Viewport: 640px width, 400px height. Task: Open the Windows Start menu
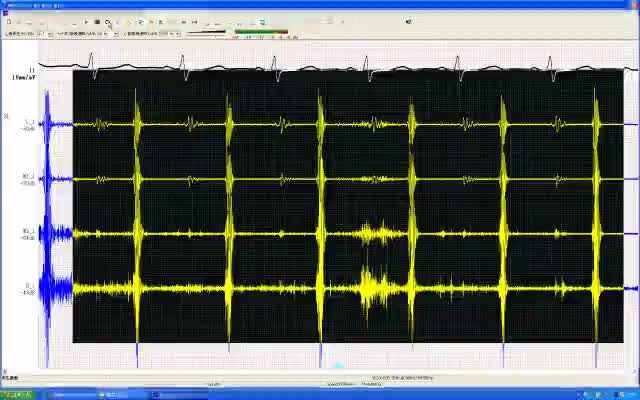[15, 394]
